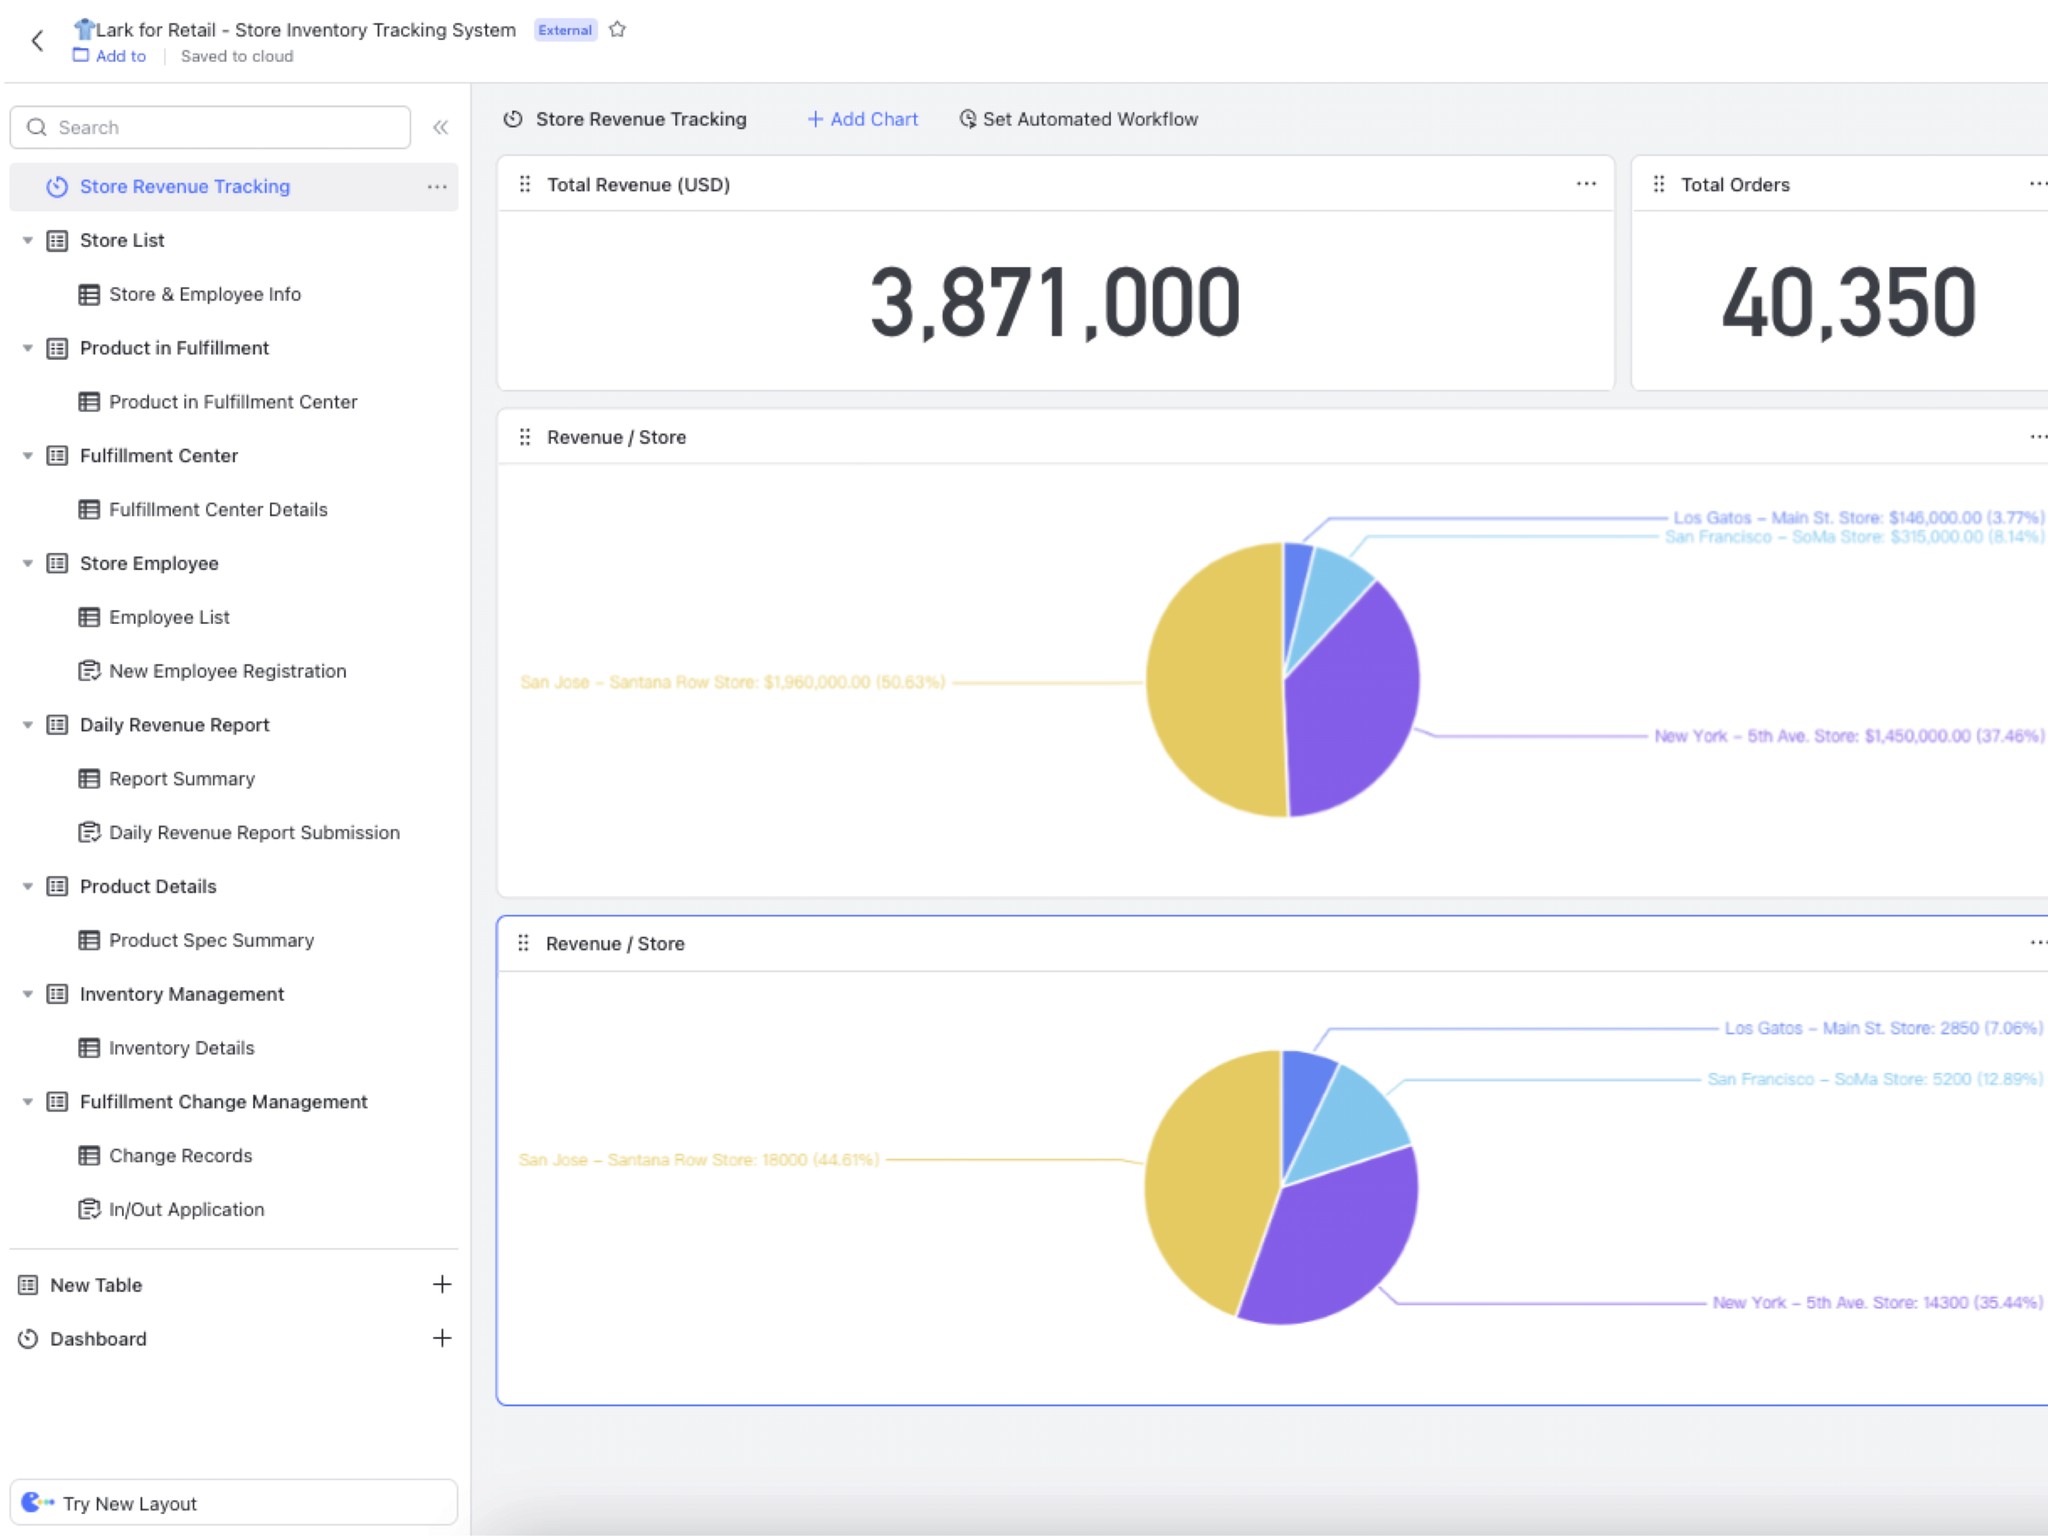Viewport: 2048px width, 1536px height.
Task: Open Store Revenue Tracking more options
Action: pyautogui.click(x=437, y=187)
